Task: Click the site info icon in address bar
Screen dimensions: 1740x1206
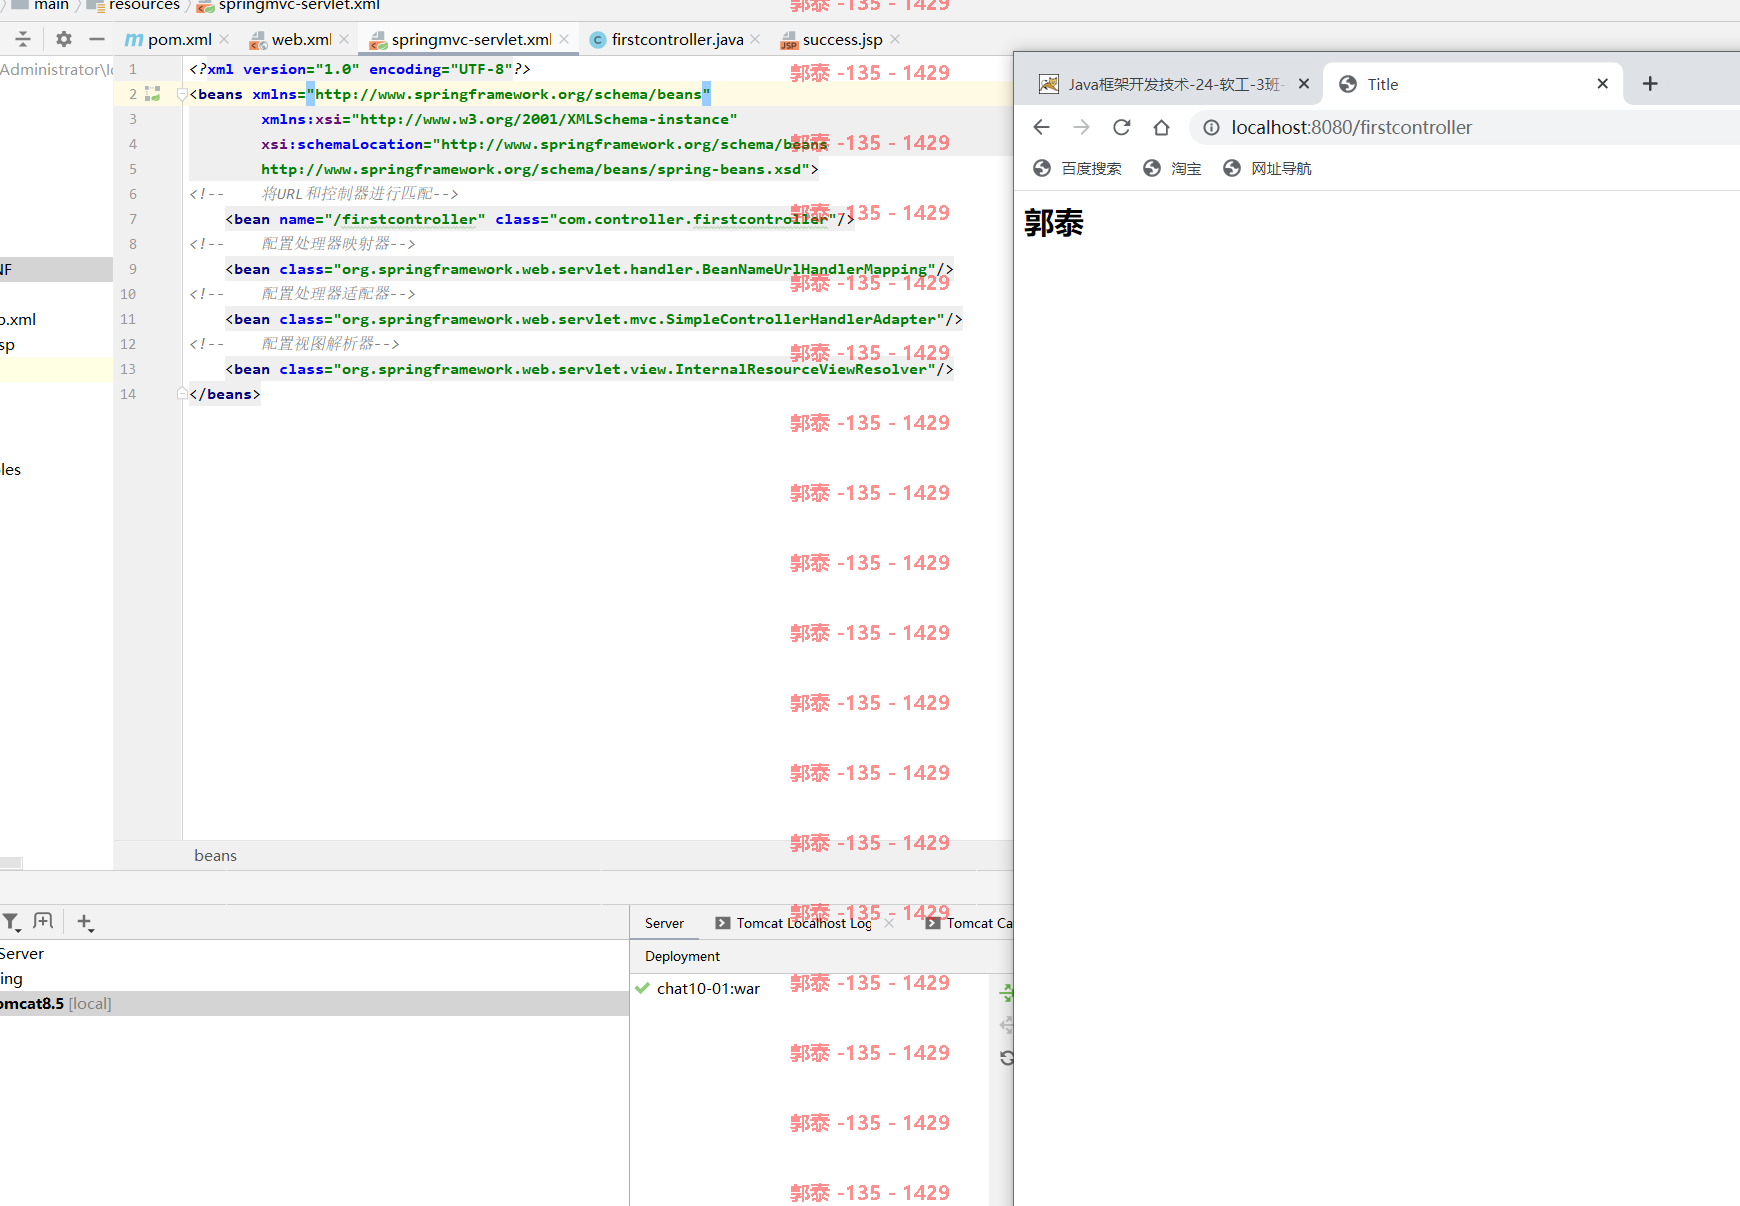Action: [1211, 127]
